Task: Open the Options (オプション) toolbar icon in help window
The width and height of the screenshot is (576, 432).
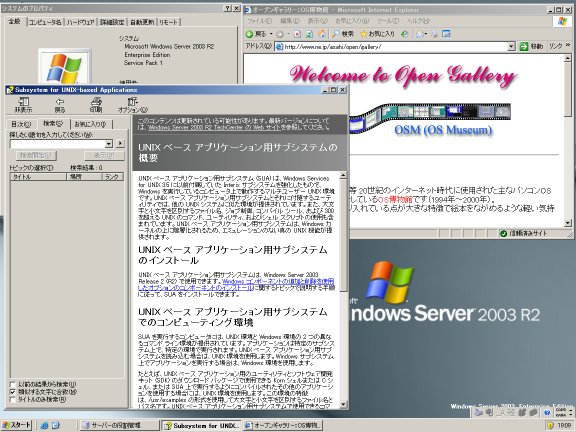Action: click(x=133, y=105)
